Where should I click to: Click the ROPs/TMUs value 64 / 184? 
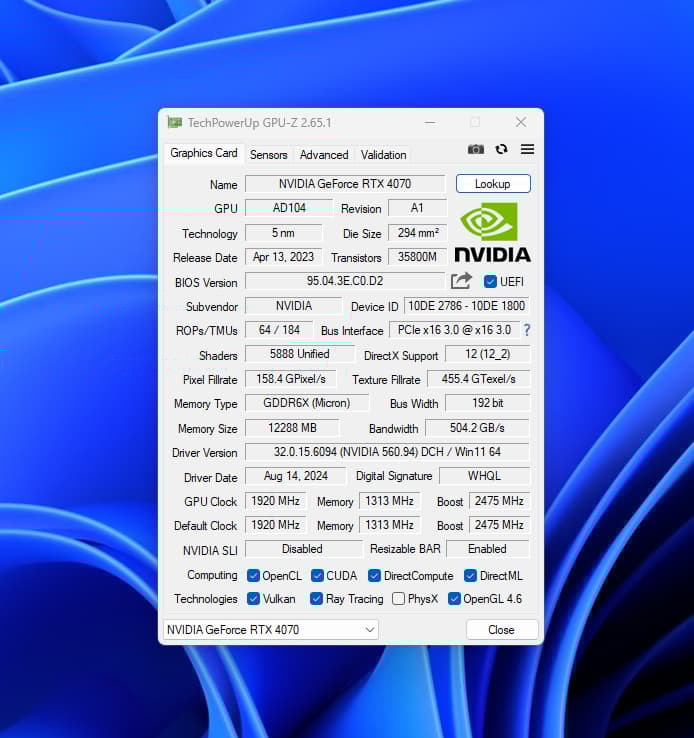[279, 330]
